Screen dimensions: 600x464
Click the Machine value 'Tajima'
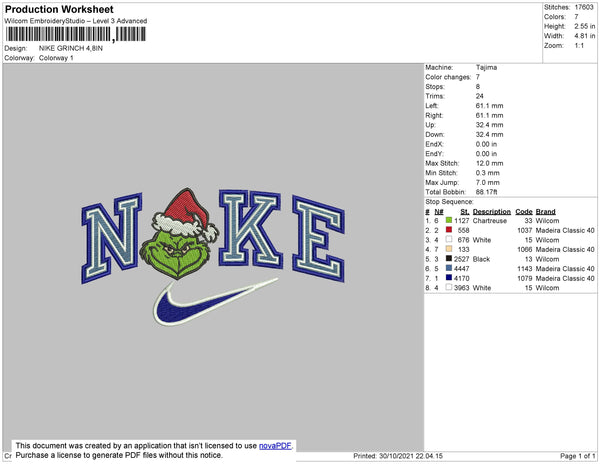tap(486, 67)
